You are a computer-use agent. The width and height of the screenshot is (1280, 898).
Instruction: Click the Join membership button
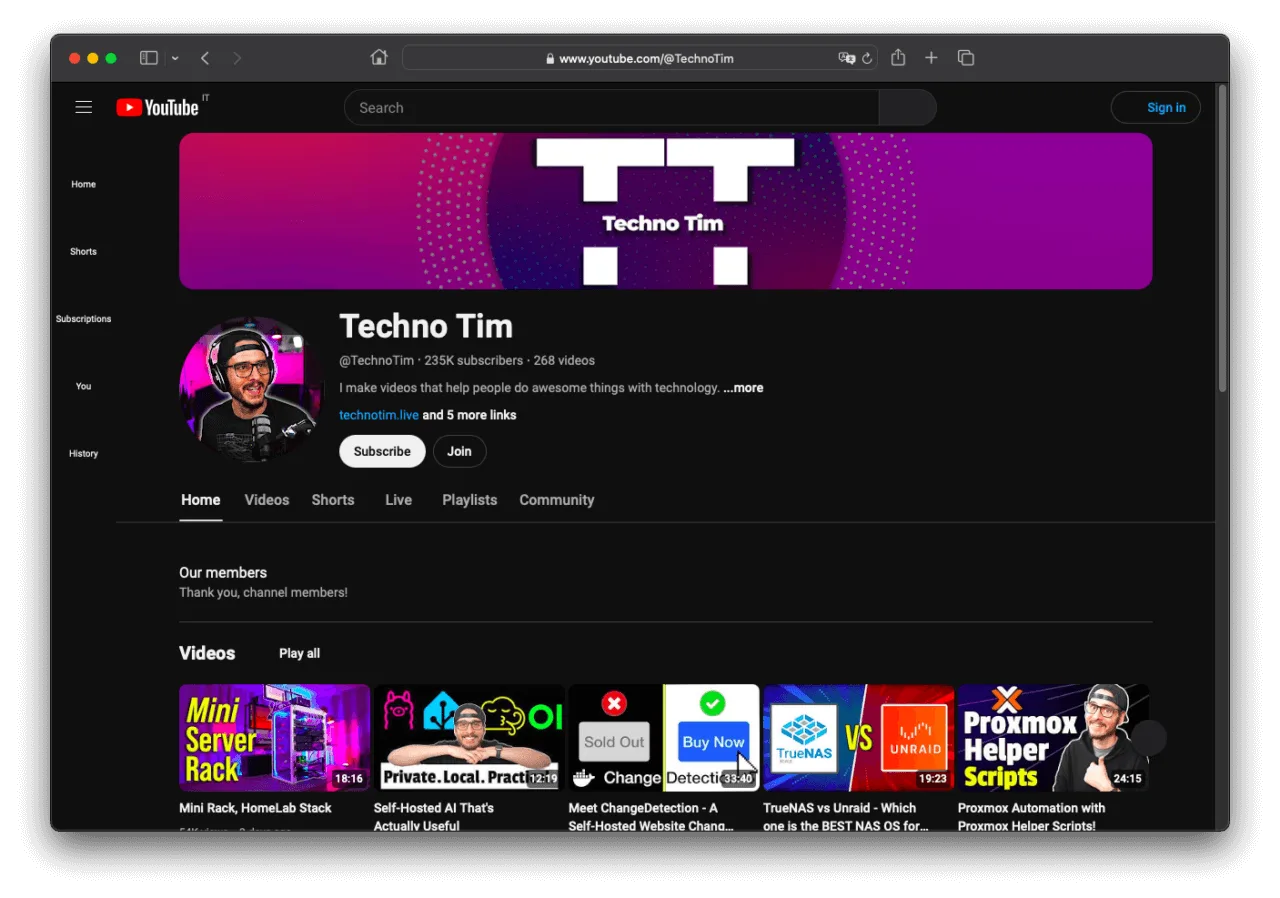(x=459, y=451)
